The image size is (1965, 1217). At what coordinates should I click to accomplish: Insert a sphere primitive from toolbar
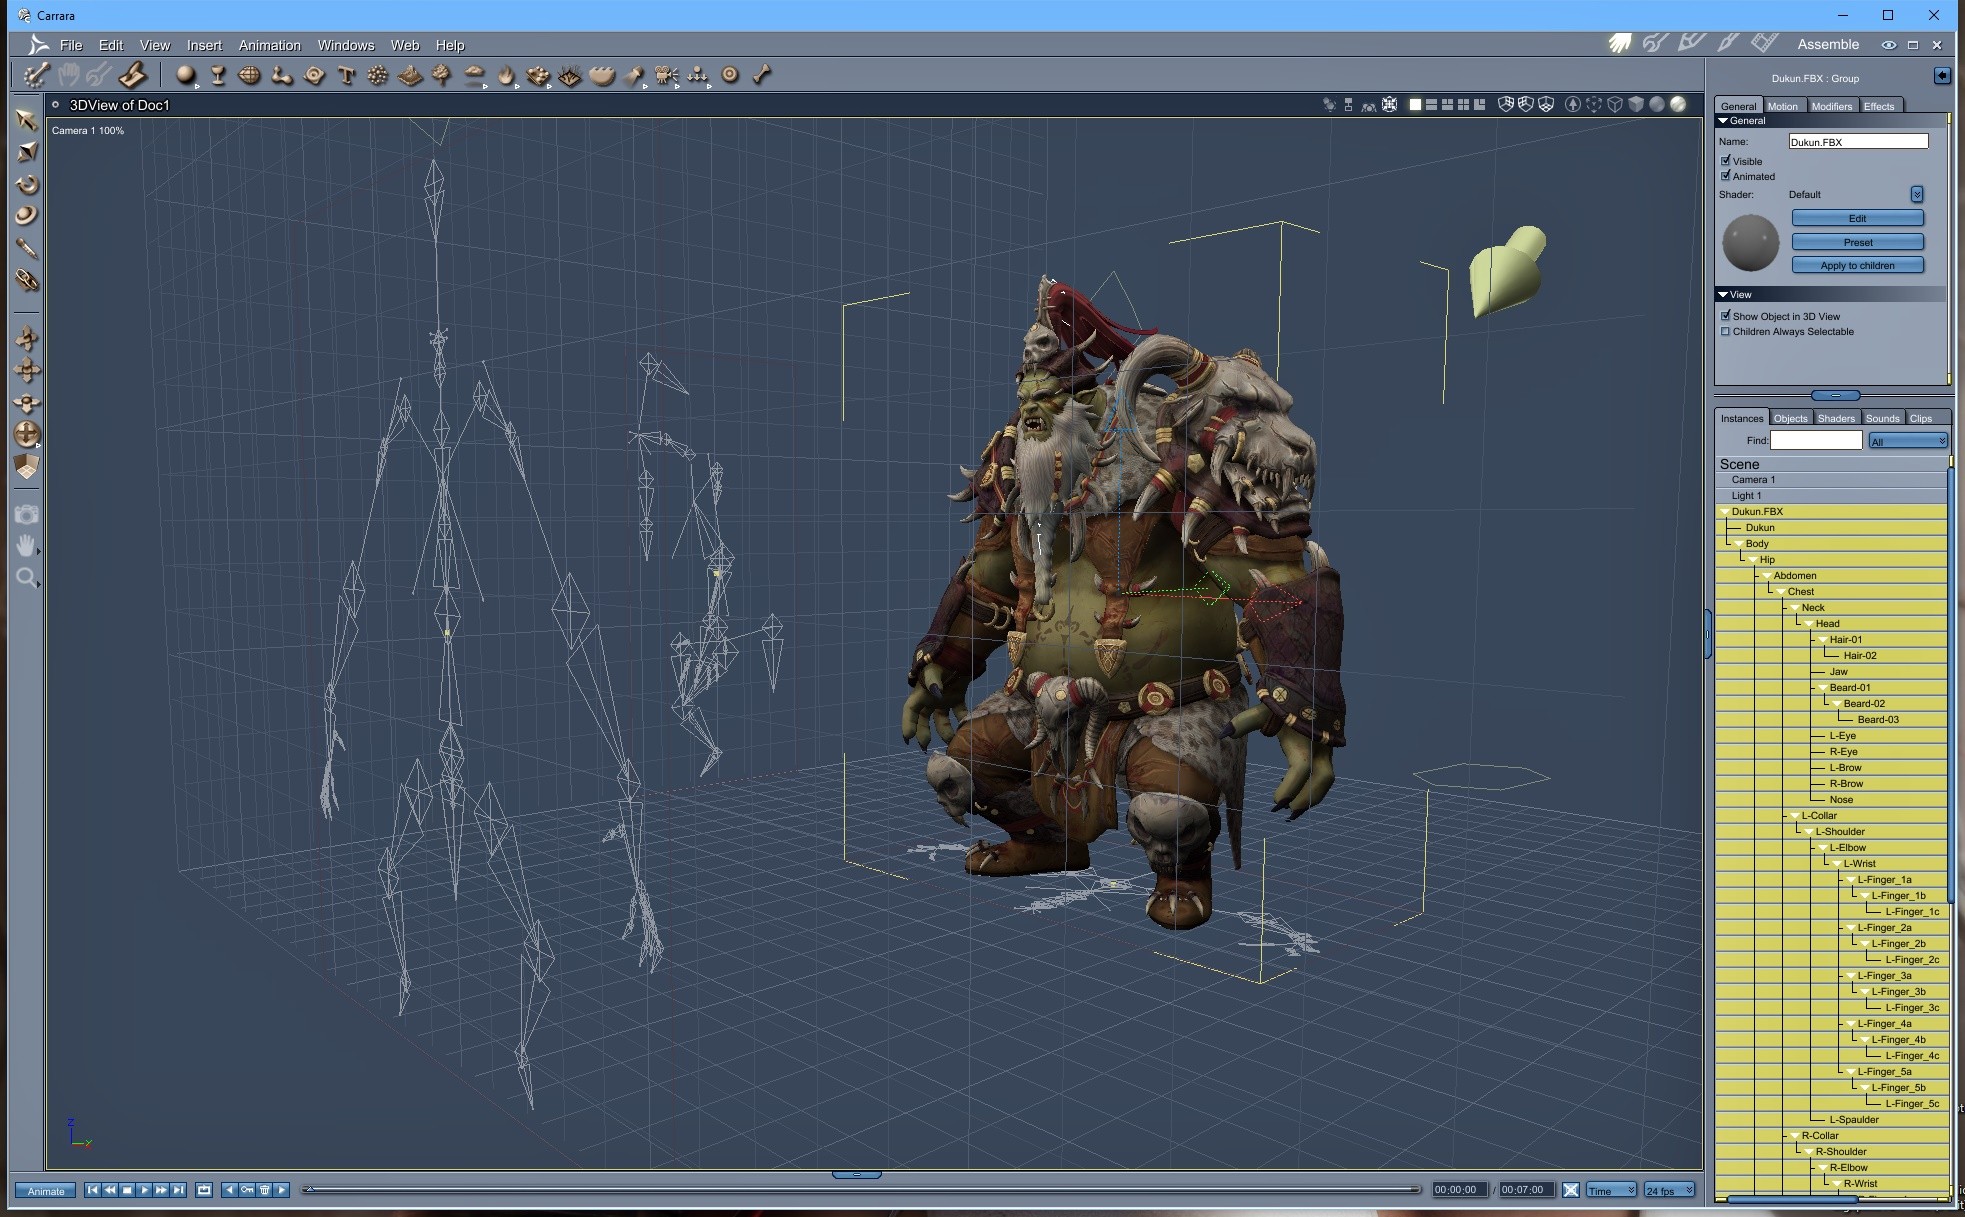(x=185, y=75)
